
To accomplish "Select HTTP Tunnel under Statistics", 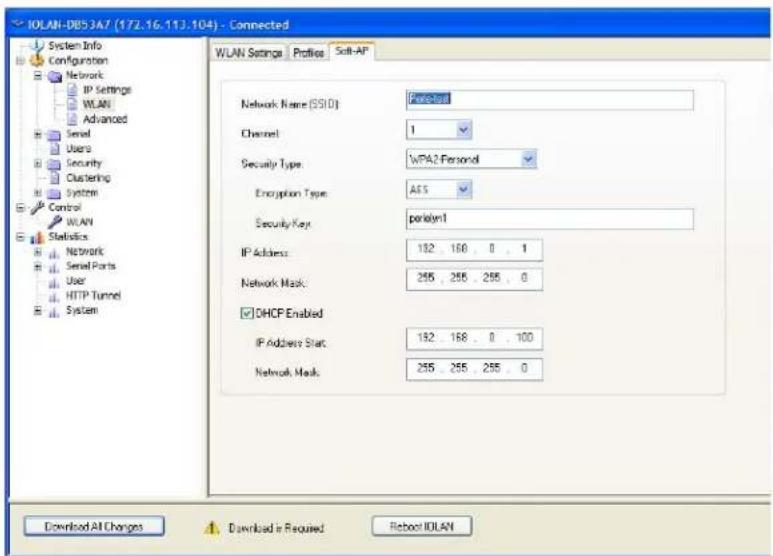I will point(93,296).
